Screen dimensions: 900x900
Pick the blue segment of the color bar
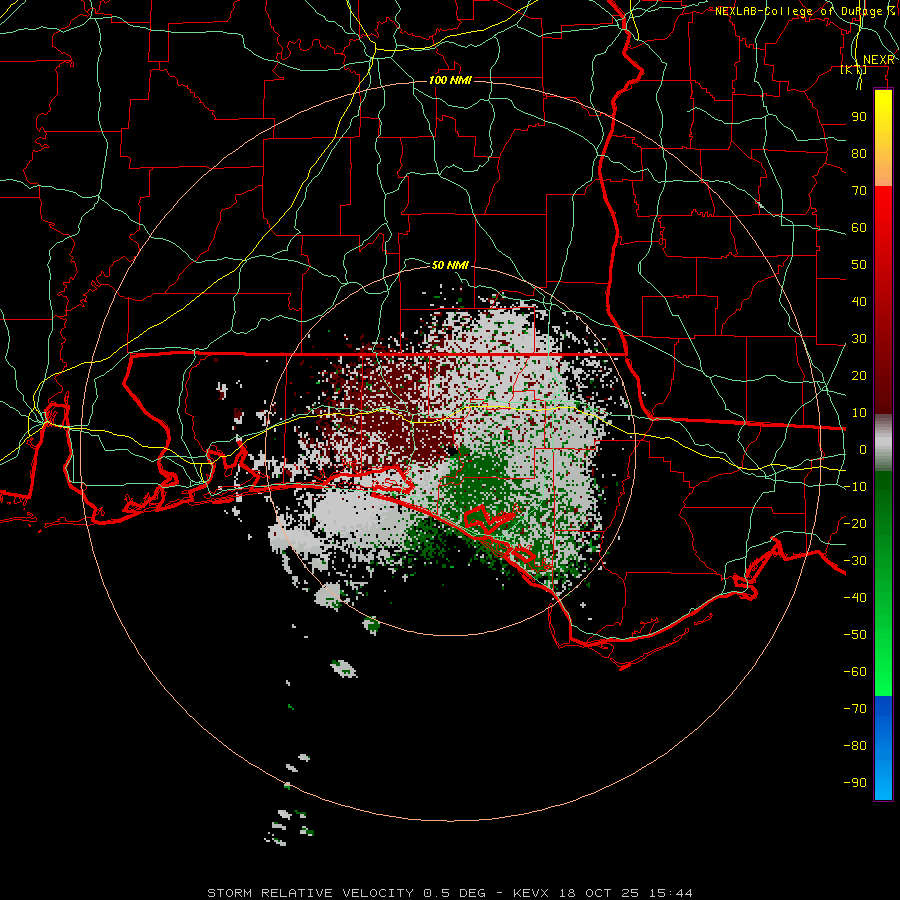pyautogui.click(x=883, y=748)
